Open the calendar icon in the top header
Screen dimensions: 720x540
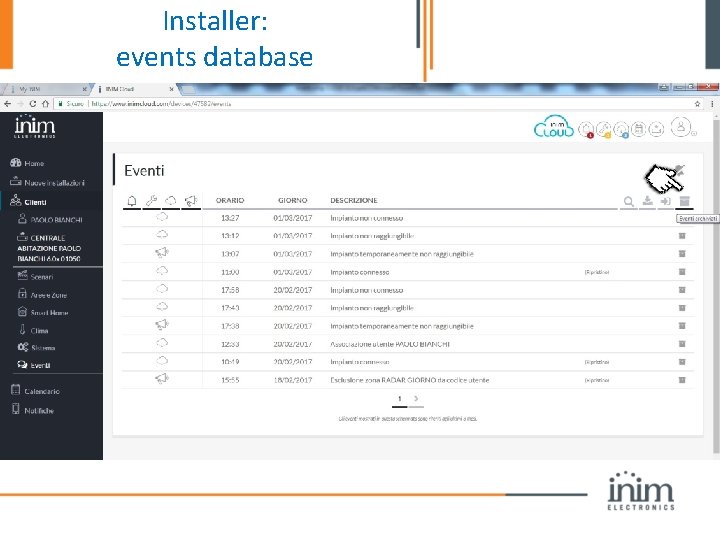(x=639, y=129)
